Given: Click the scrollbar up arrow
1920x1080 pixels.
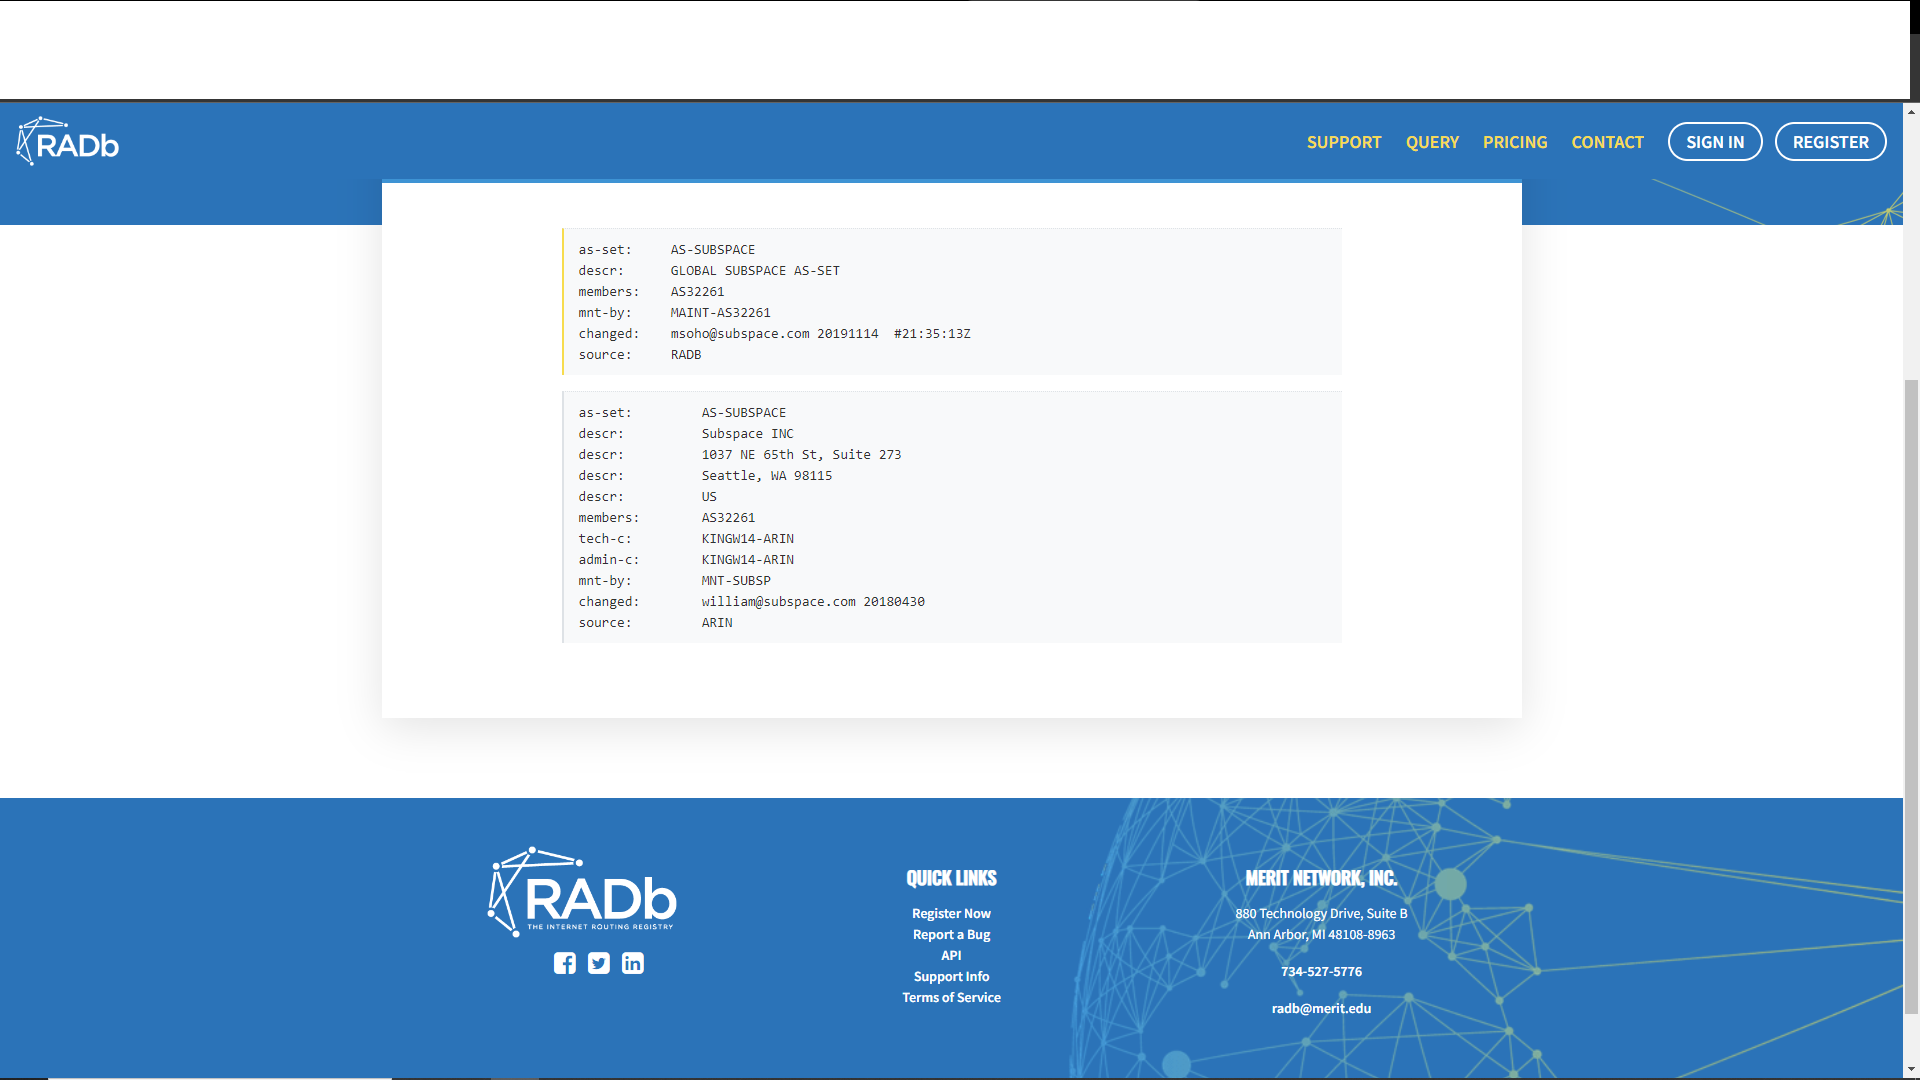Looking at the screenshot, I should click(1911, 111).
